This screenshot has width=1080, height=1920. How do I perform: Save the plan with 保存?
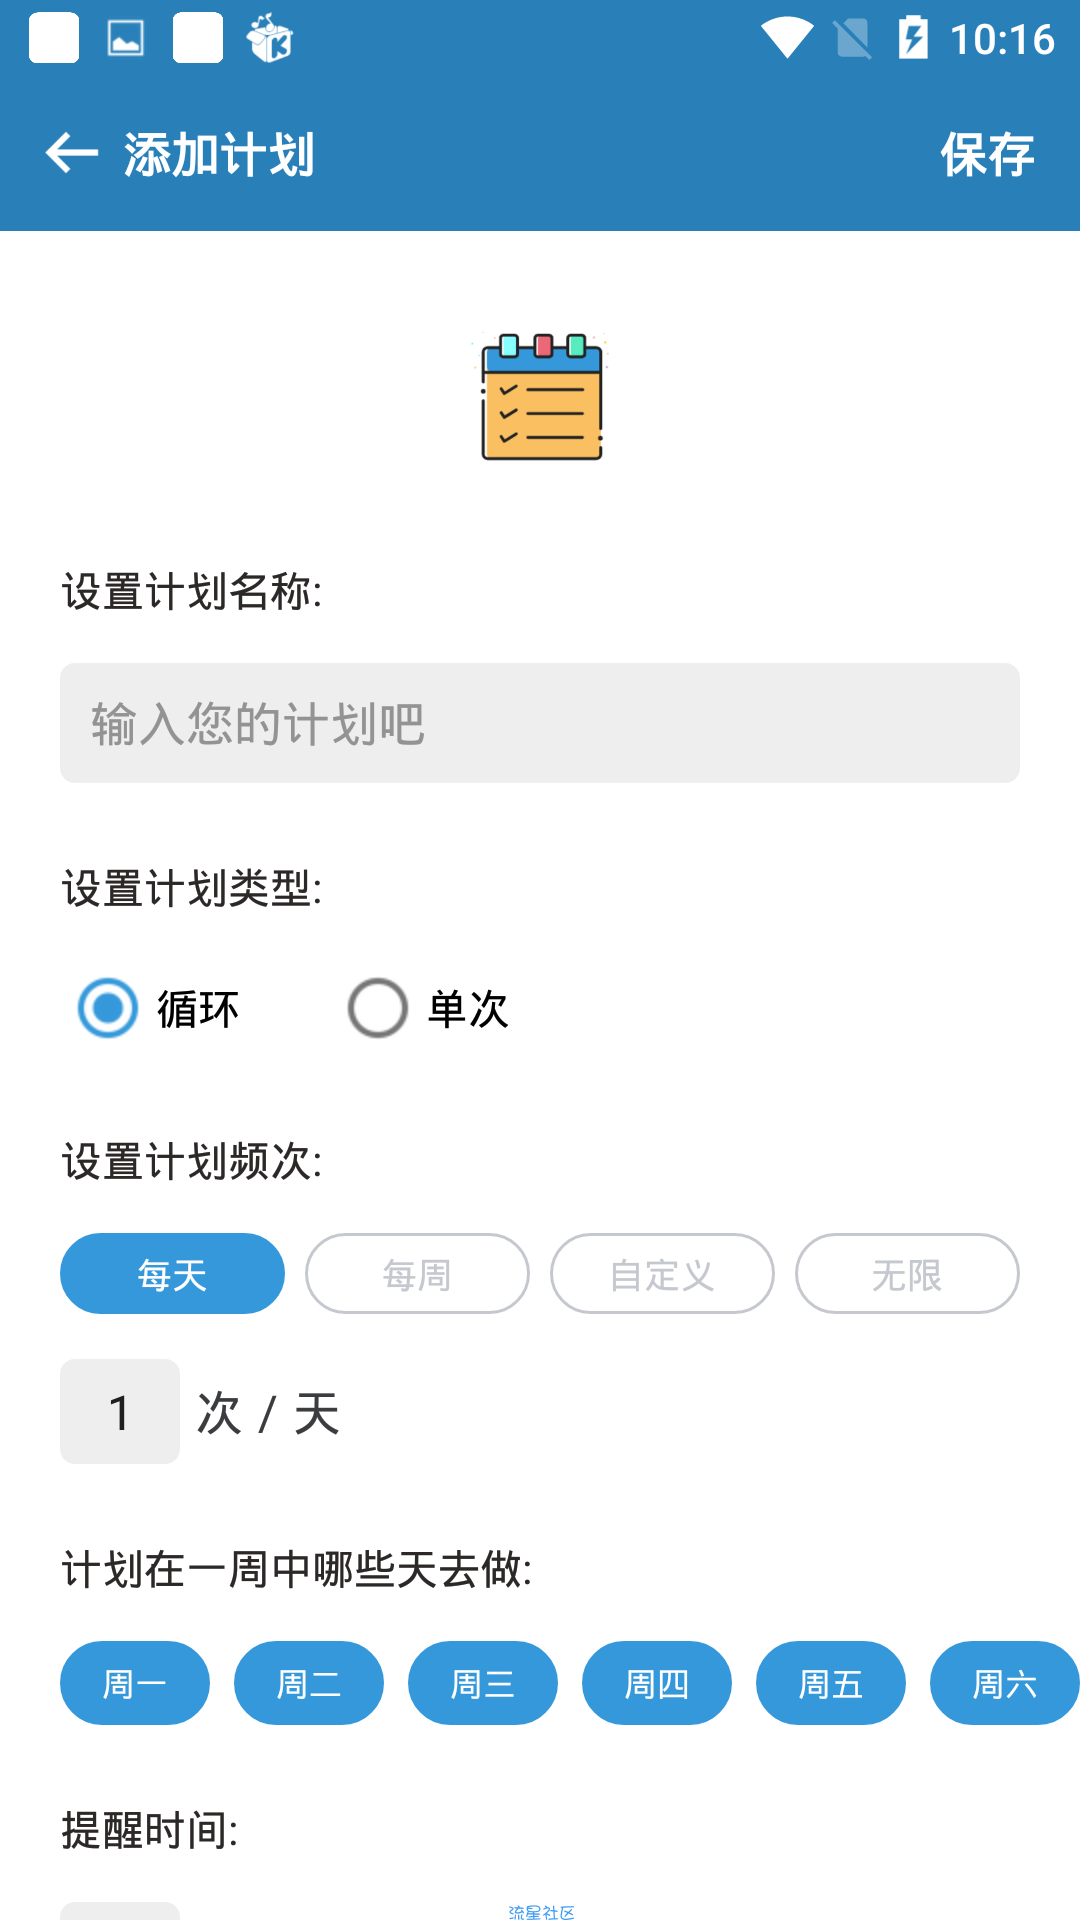click(x=987, y=154)
